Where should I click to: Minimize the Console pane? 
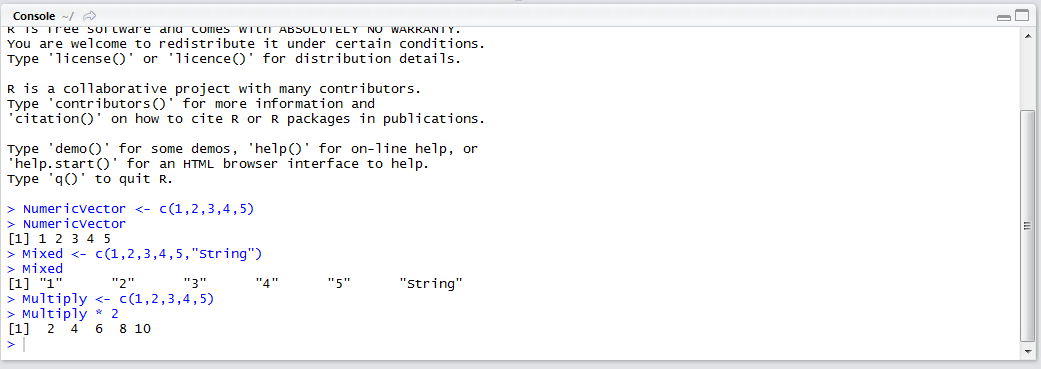tap(1004, 17)
